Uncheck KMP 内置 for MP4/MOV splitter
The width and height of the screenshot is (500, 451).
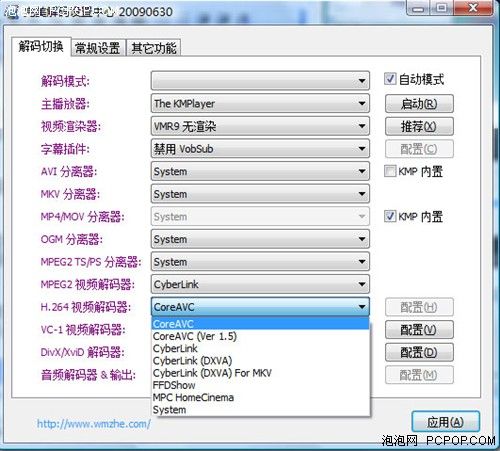pos(390,216)
